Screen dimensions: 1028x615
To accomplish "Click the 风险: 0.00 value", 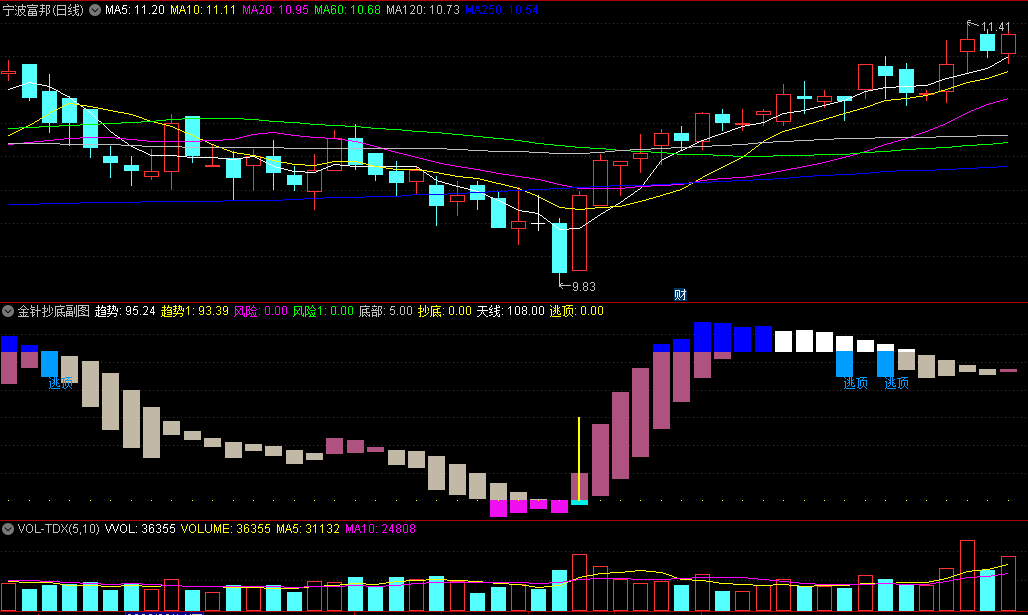I will (260, 311).
